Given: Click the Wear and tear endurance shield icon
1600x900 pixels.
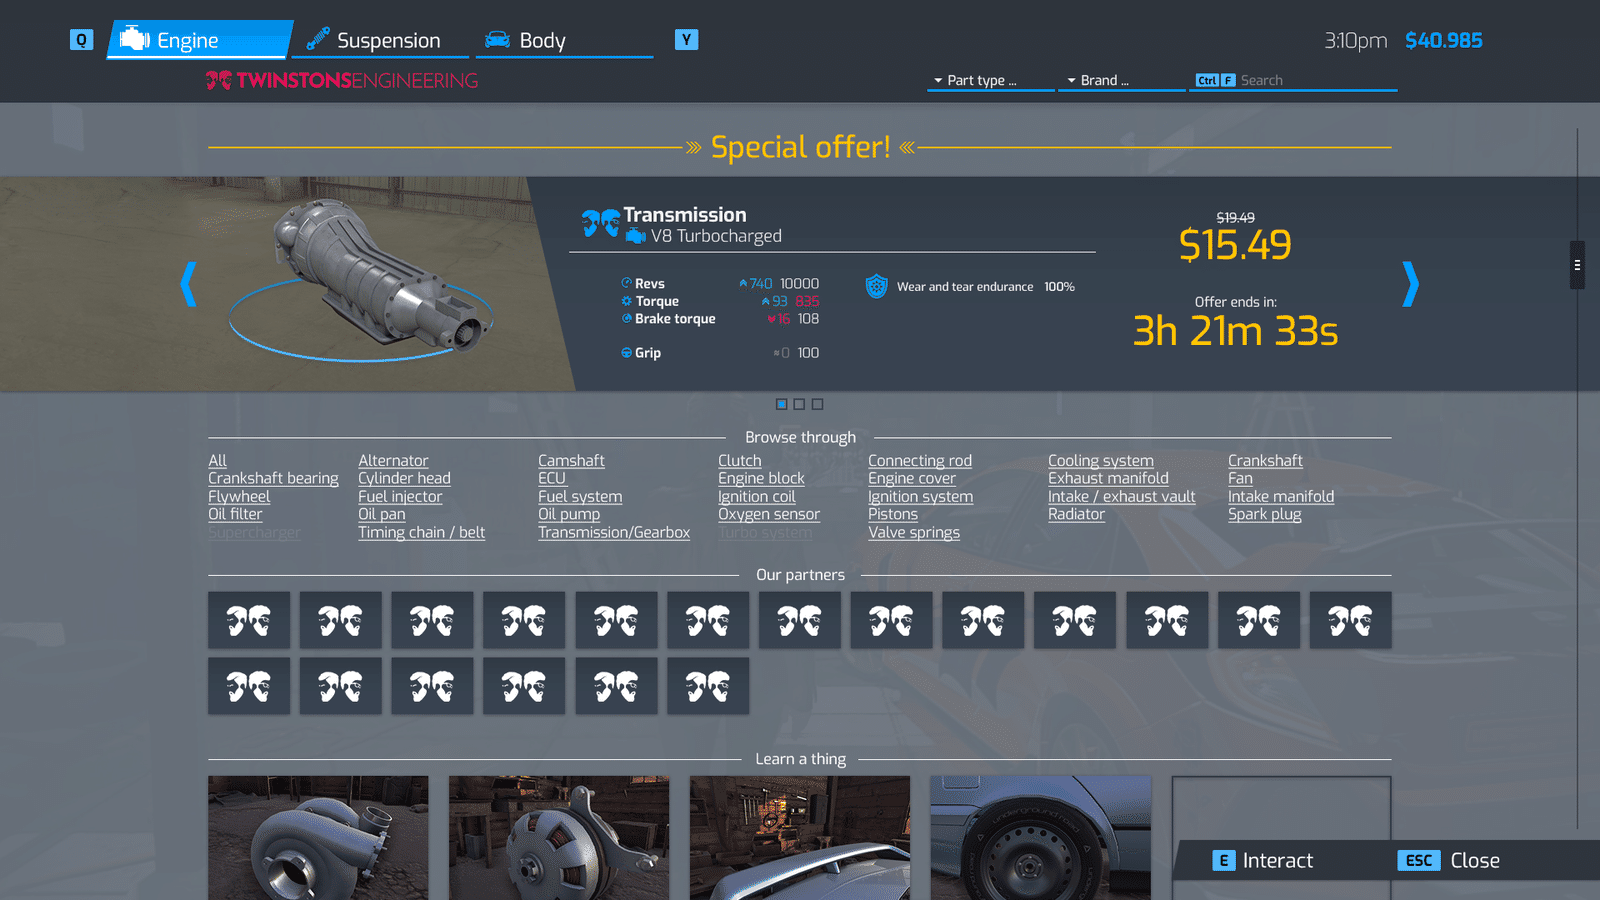Looking at the screenshot, I should point(877,286).
